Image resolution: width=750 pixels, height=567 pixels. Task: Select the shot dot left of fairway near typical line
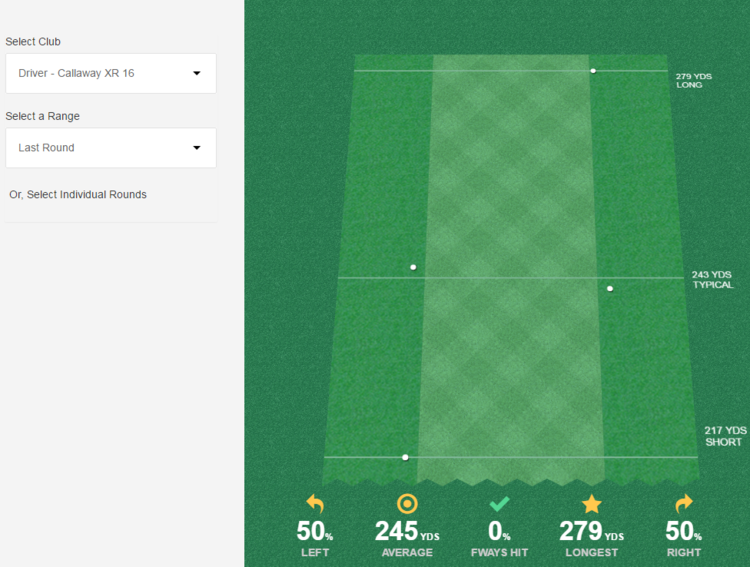413,267
